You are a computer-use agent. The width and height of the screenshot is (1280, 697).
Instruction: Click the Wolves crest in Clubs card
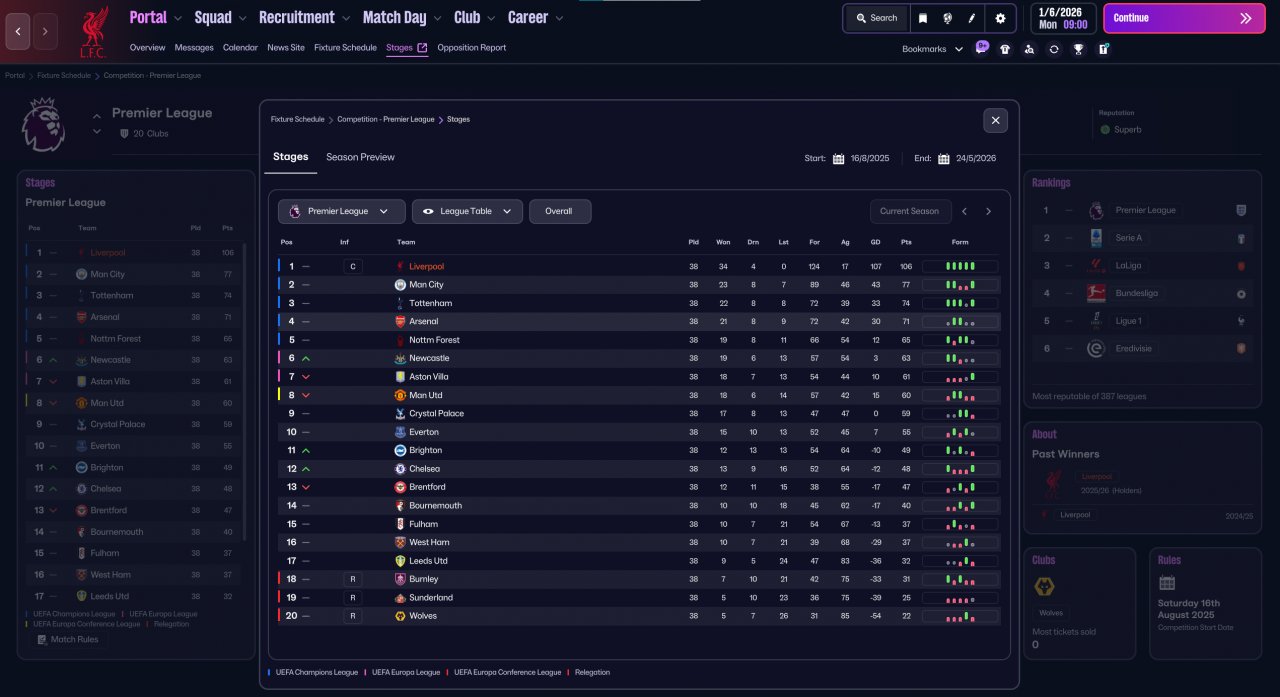pyautogui.click(x=1045, y=587)
